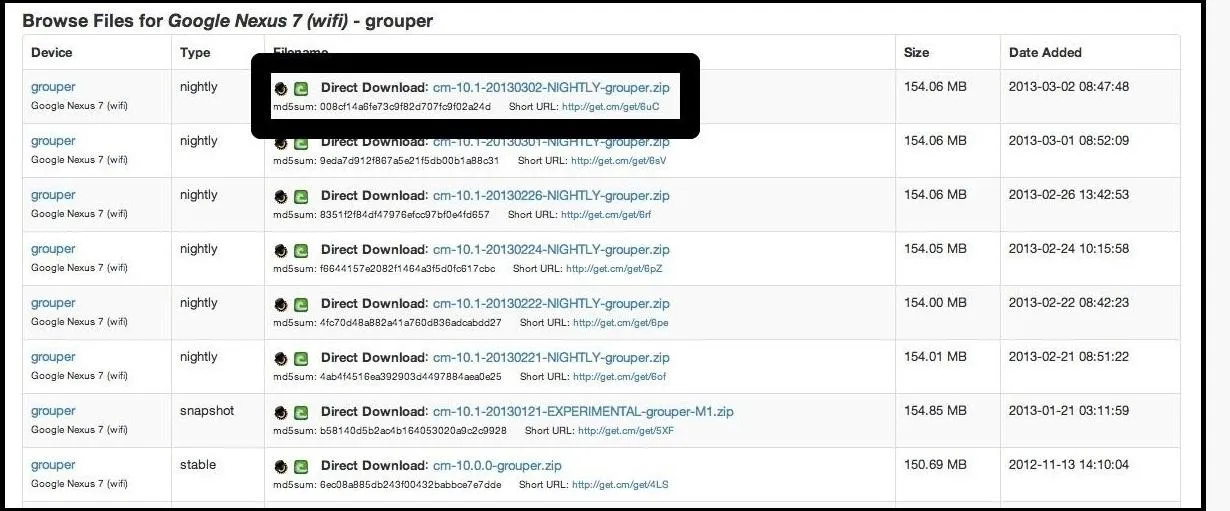Open short URL http://get.cm/get/5XF
This screenshot has height=511, width=1230.
click(x=626, y=430)
